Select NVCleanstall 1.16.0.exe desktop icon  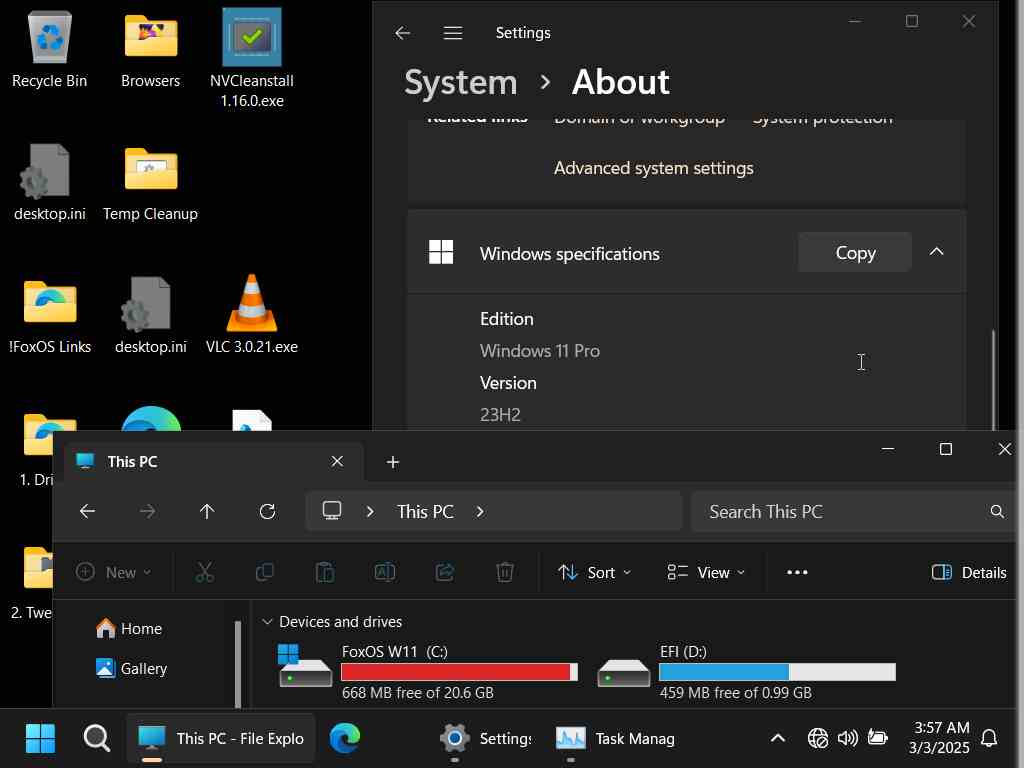pos(251,57)
